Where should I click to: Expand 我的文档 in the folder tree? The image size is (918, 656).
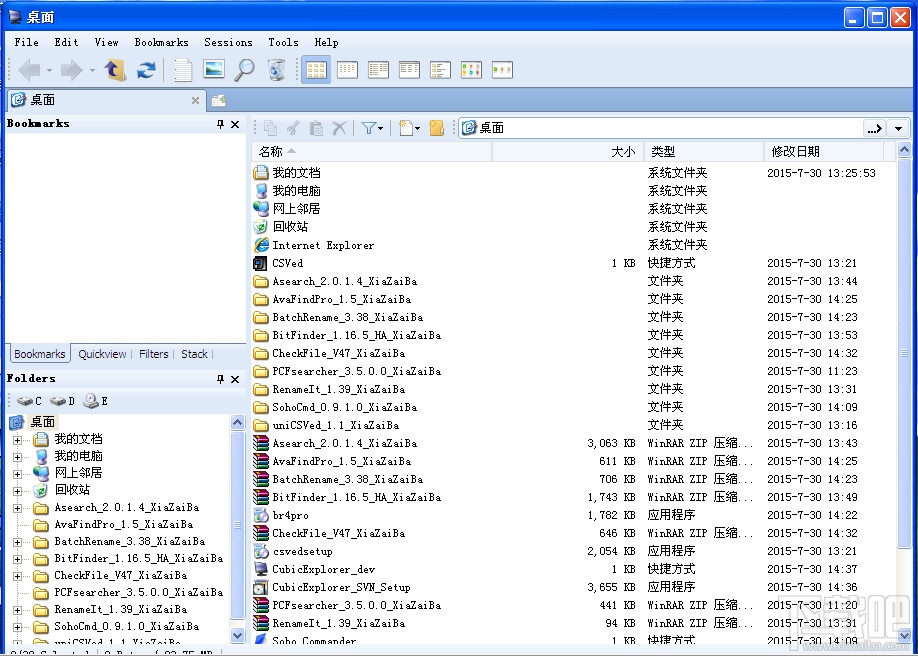tap(18, 440)
